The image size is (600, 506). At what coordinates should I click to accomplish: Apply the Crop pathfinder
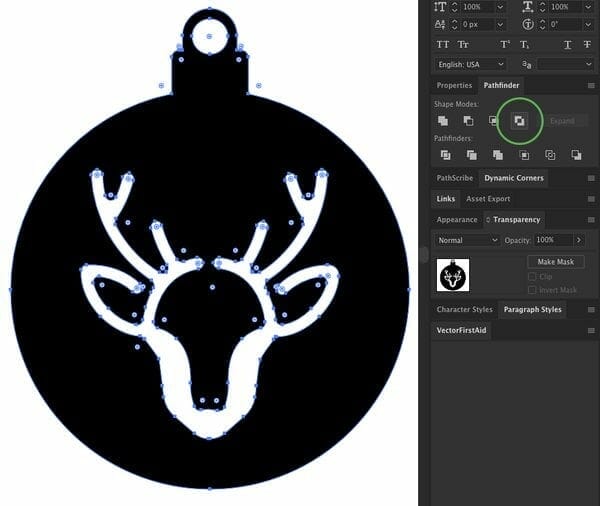click(524, 155)
